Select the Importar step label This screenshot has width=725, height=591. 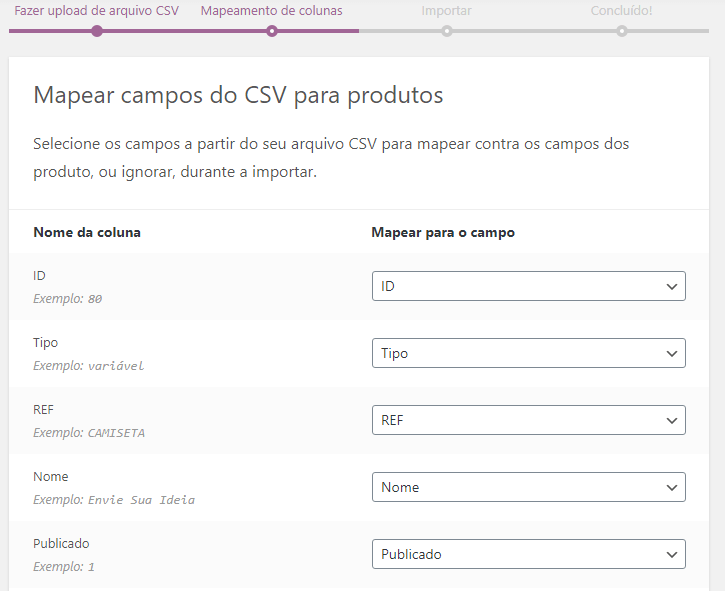447,11
